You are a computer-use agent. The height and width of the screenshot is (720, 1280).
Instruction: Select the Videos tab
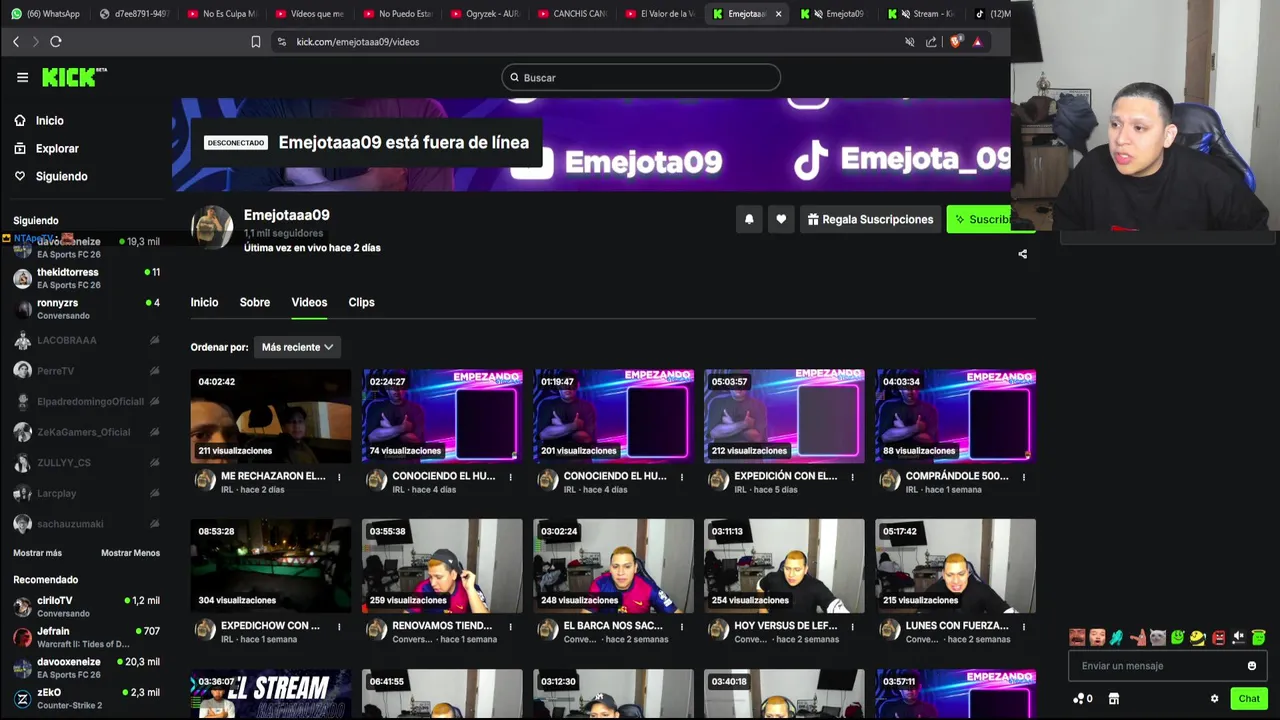pyautogui.click(x=309, y=302)
